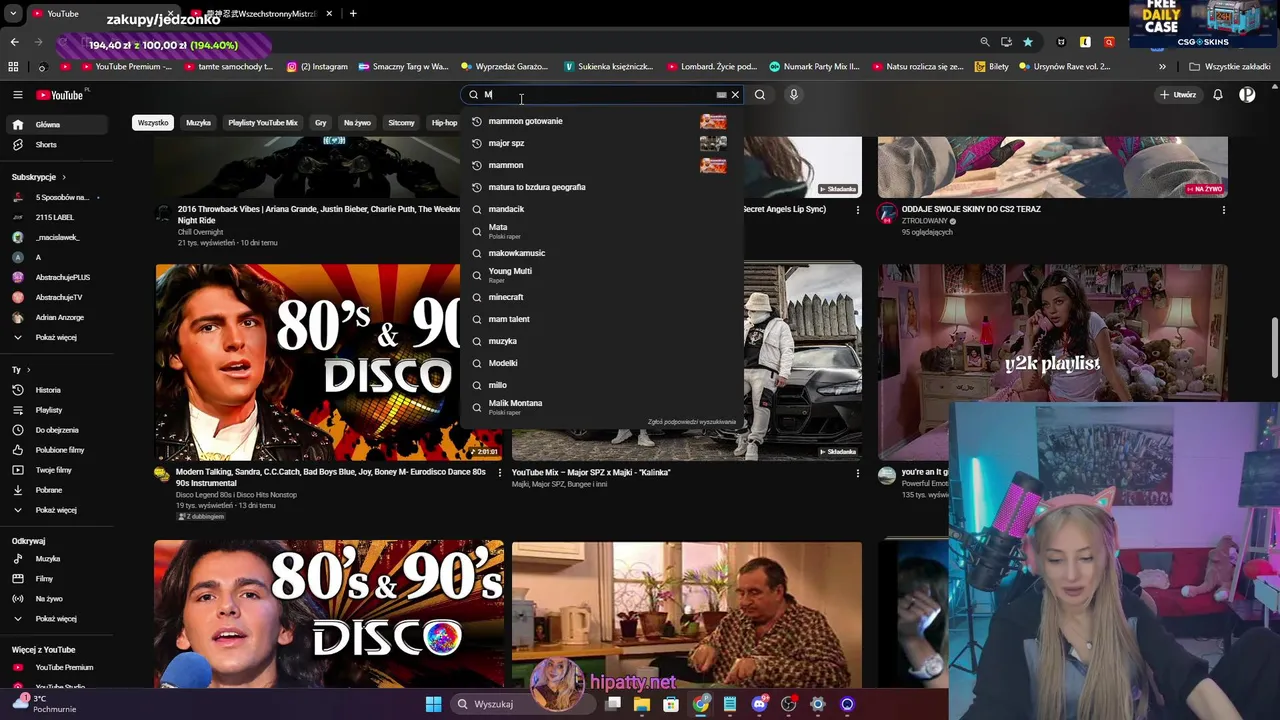Choose the 'Malik Montana' suggestion
The height and width of the screenshot is (720, 1280).
[x=600, y=407]
